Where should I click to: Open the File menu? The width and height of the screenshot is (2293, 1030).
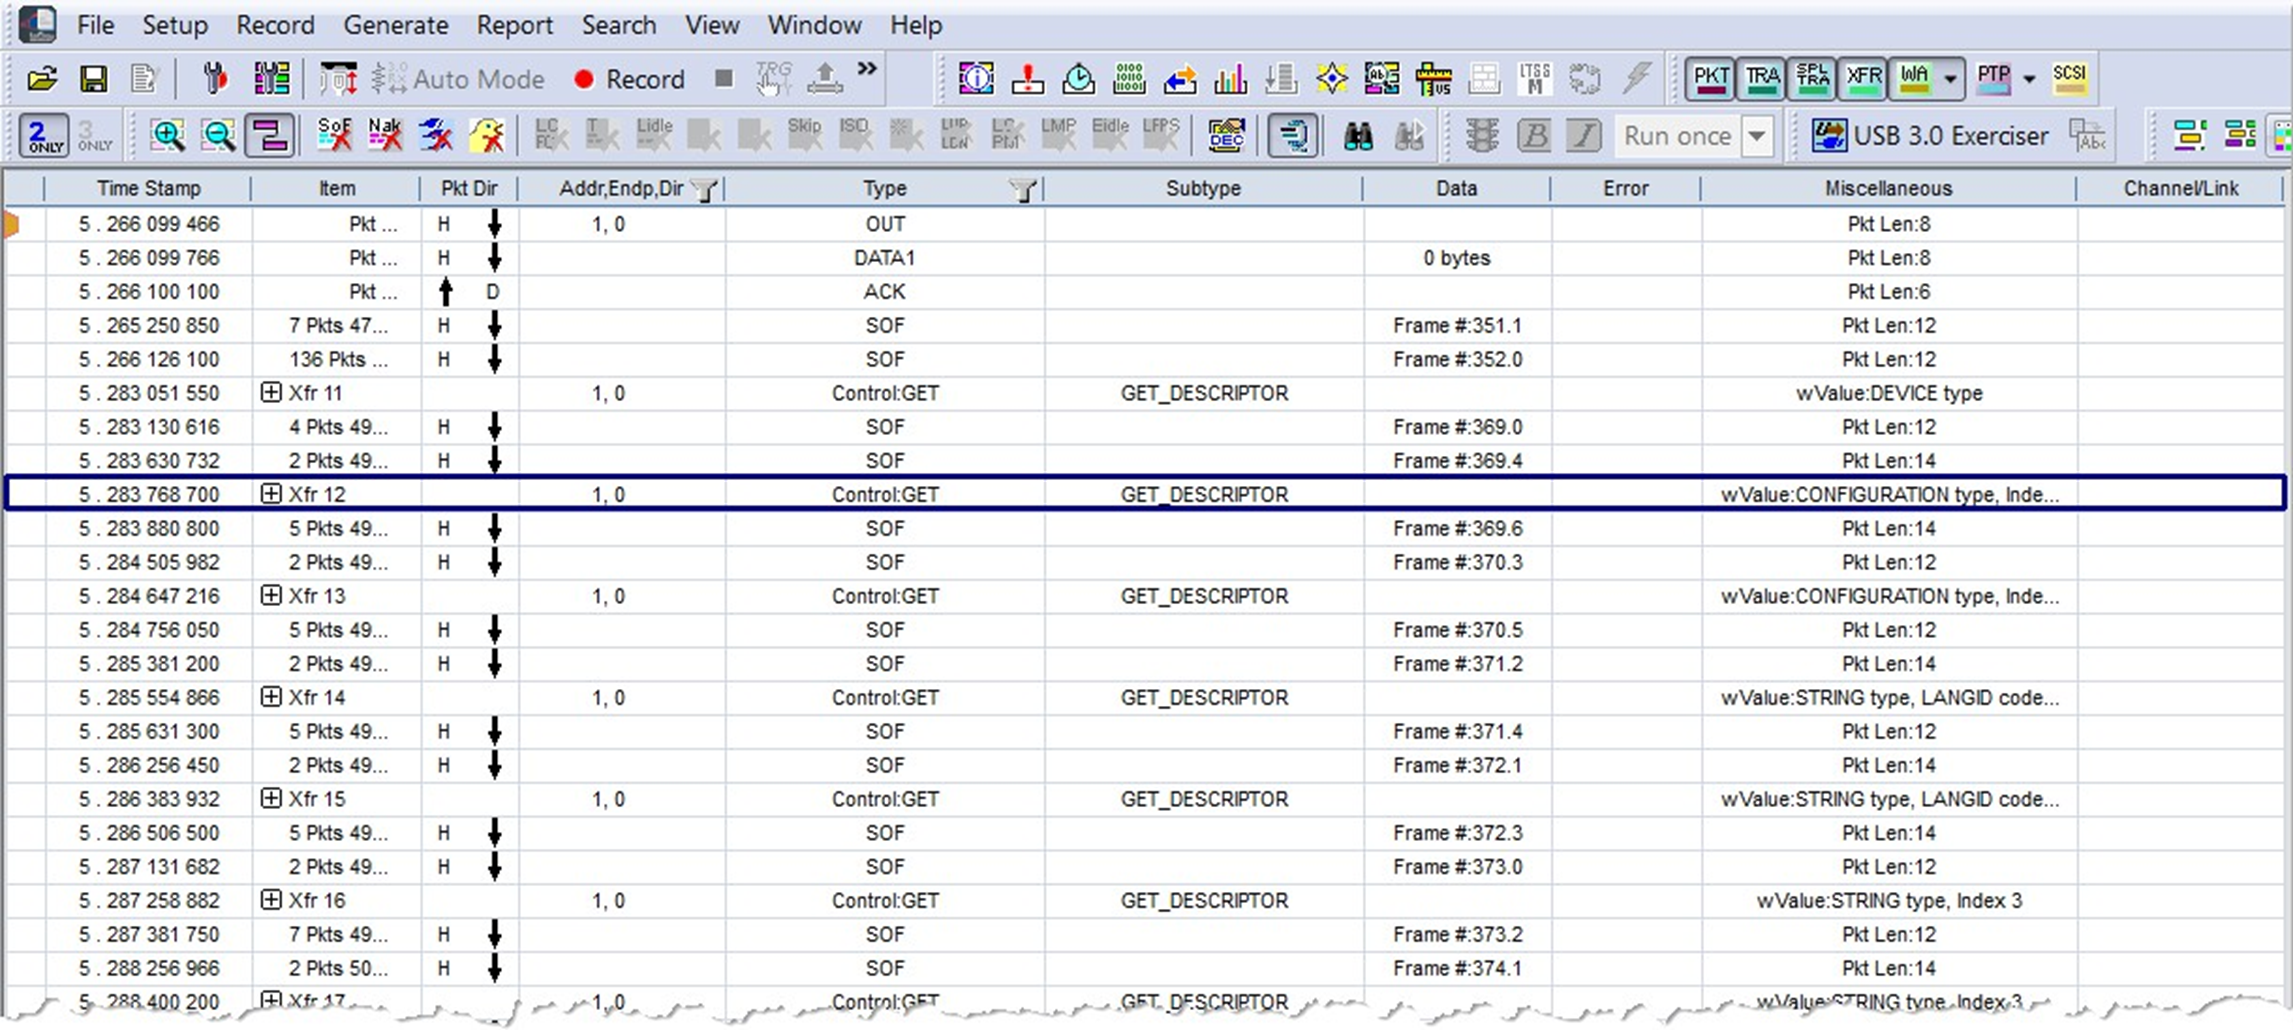click(96, 25)
